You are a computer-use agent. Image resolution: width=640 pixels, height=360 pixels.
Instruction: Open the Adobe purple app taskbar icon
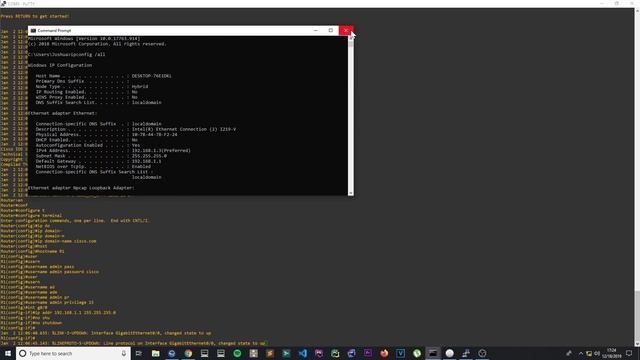[368, 353]
